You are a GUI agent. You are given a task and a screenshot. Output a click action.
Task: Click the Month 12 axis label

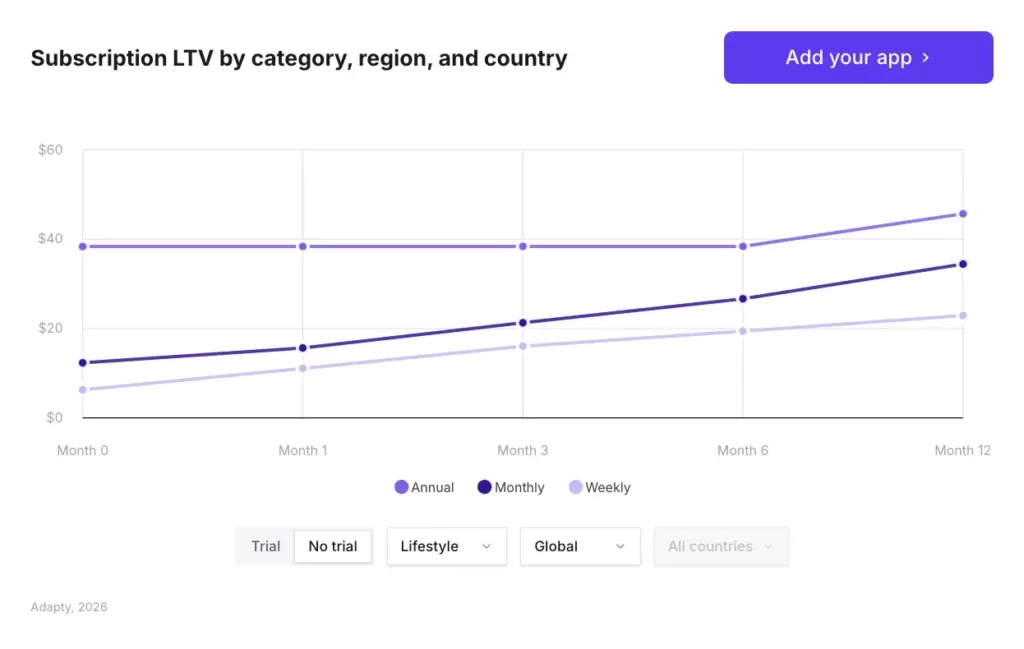click(962, 450)
